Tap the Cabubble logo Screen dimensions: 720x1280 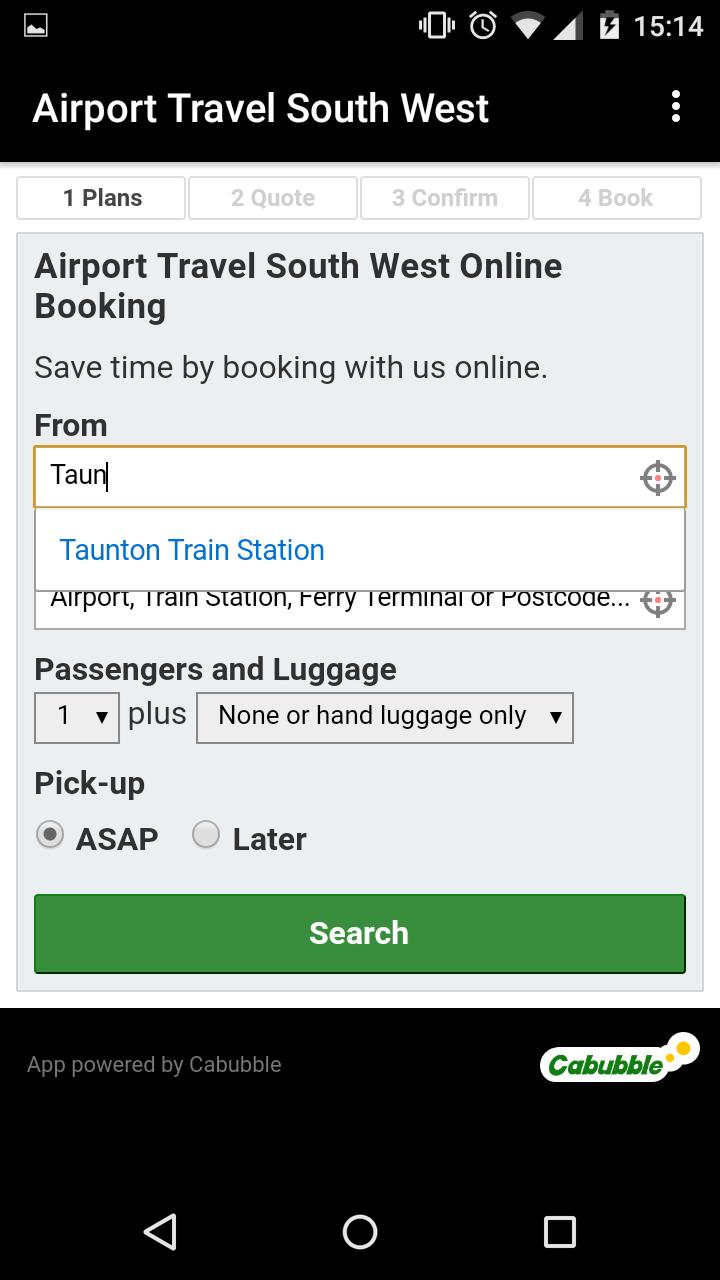[x=619, y=1057]
